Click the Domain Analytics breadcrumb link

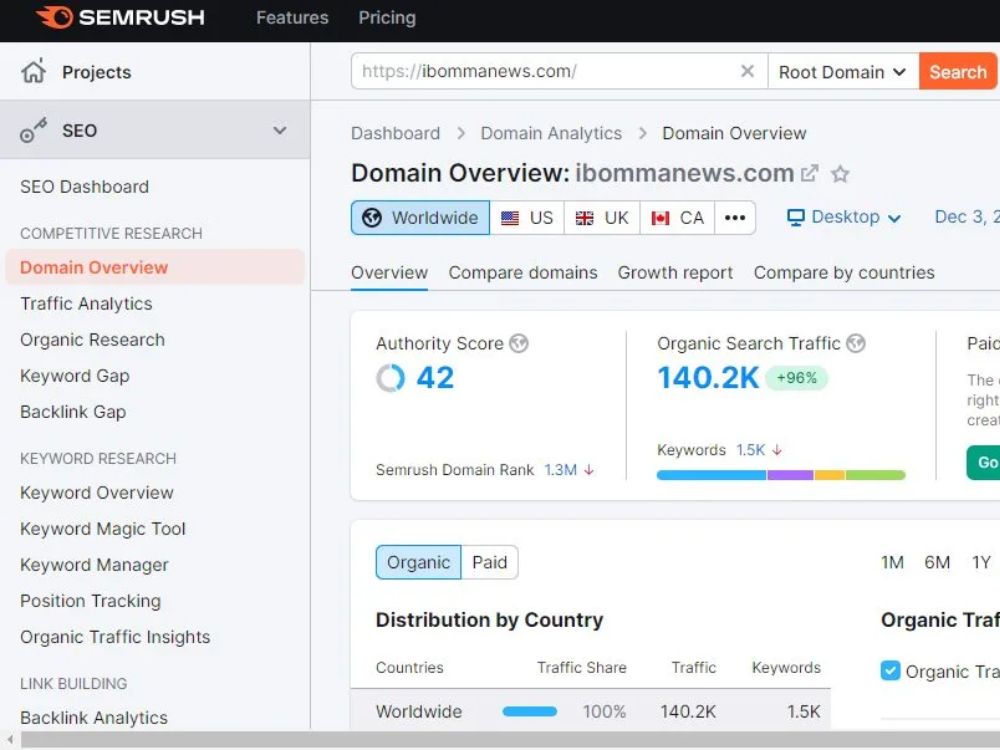(551, 133)
